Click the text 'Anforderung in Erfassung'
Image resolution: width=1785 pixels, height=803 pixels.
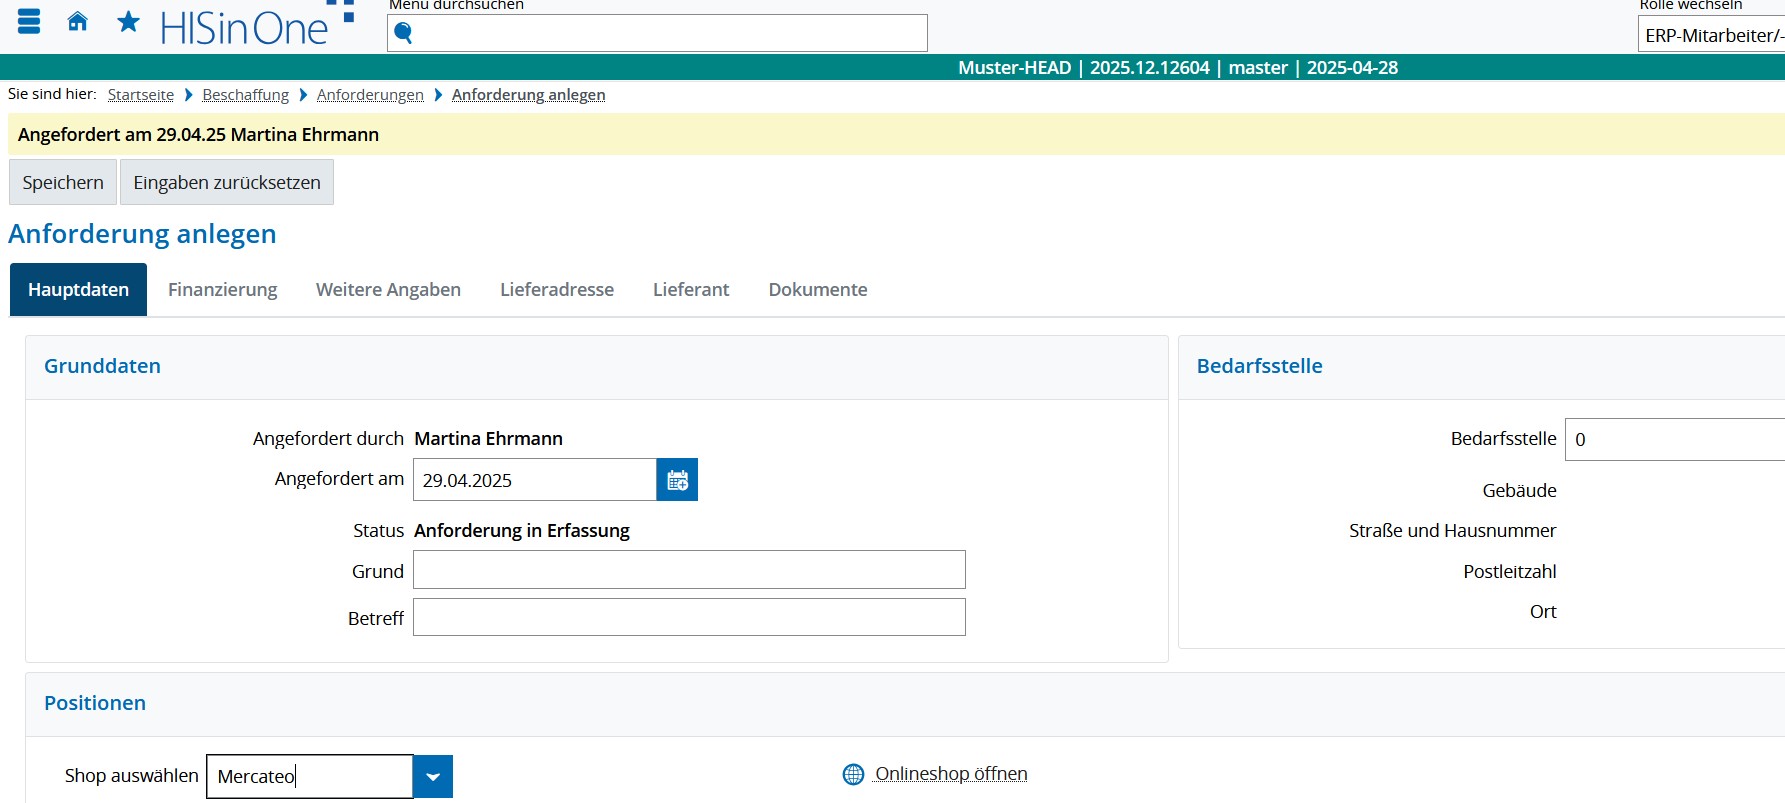point(522,530)
